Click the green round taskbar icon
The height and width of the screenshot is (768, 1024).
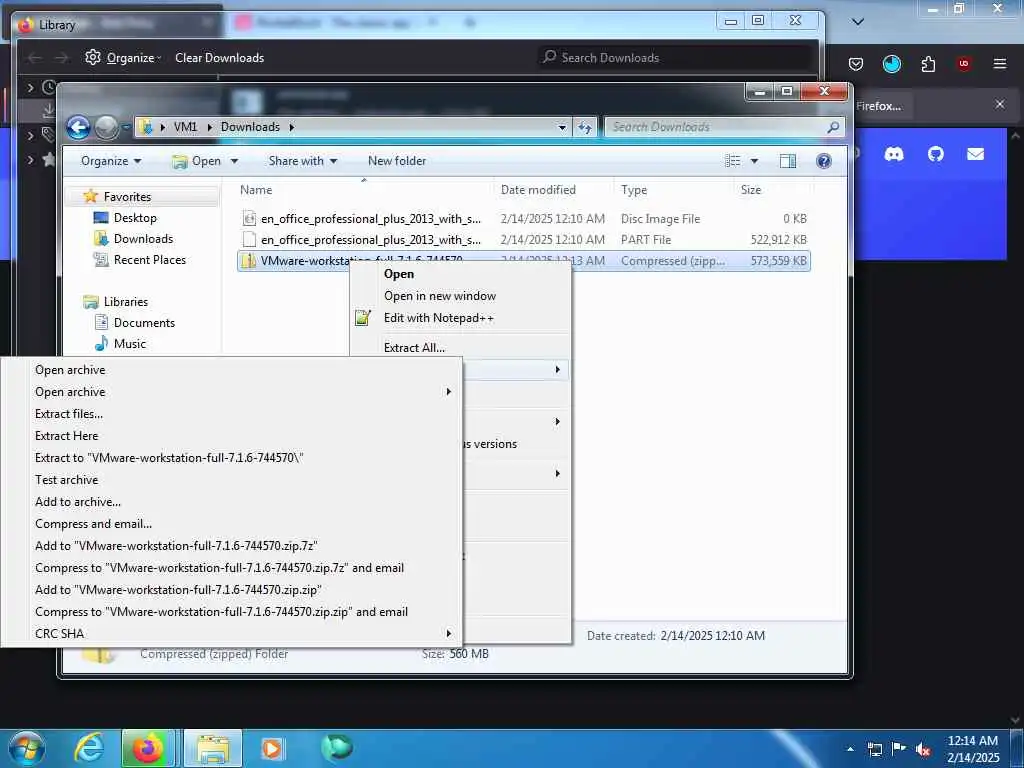coord(336,747)
